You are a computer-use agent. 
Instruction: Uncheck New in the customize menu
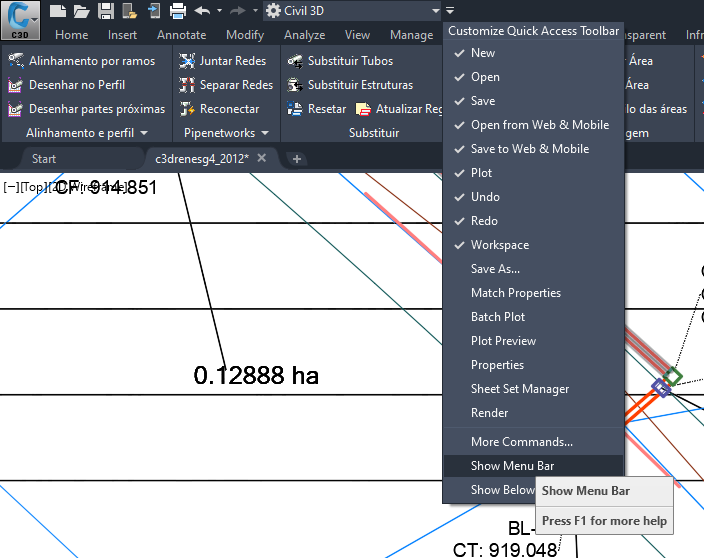[x=533, y=53]
